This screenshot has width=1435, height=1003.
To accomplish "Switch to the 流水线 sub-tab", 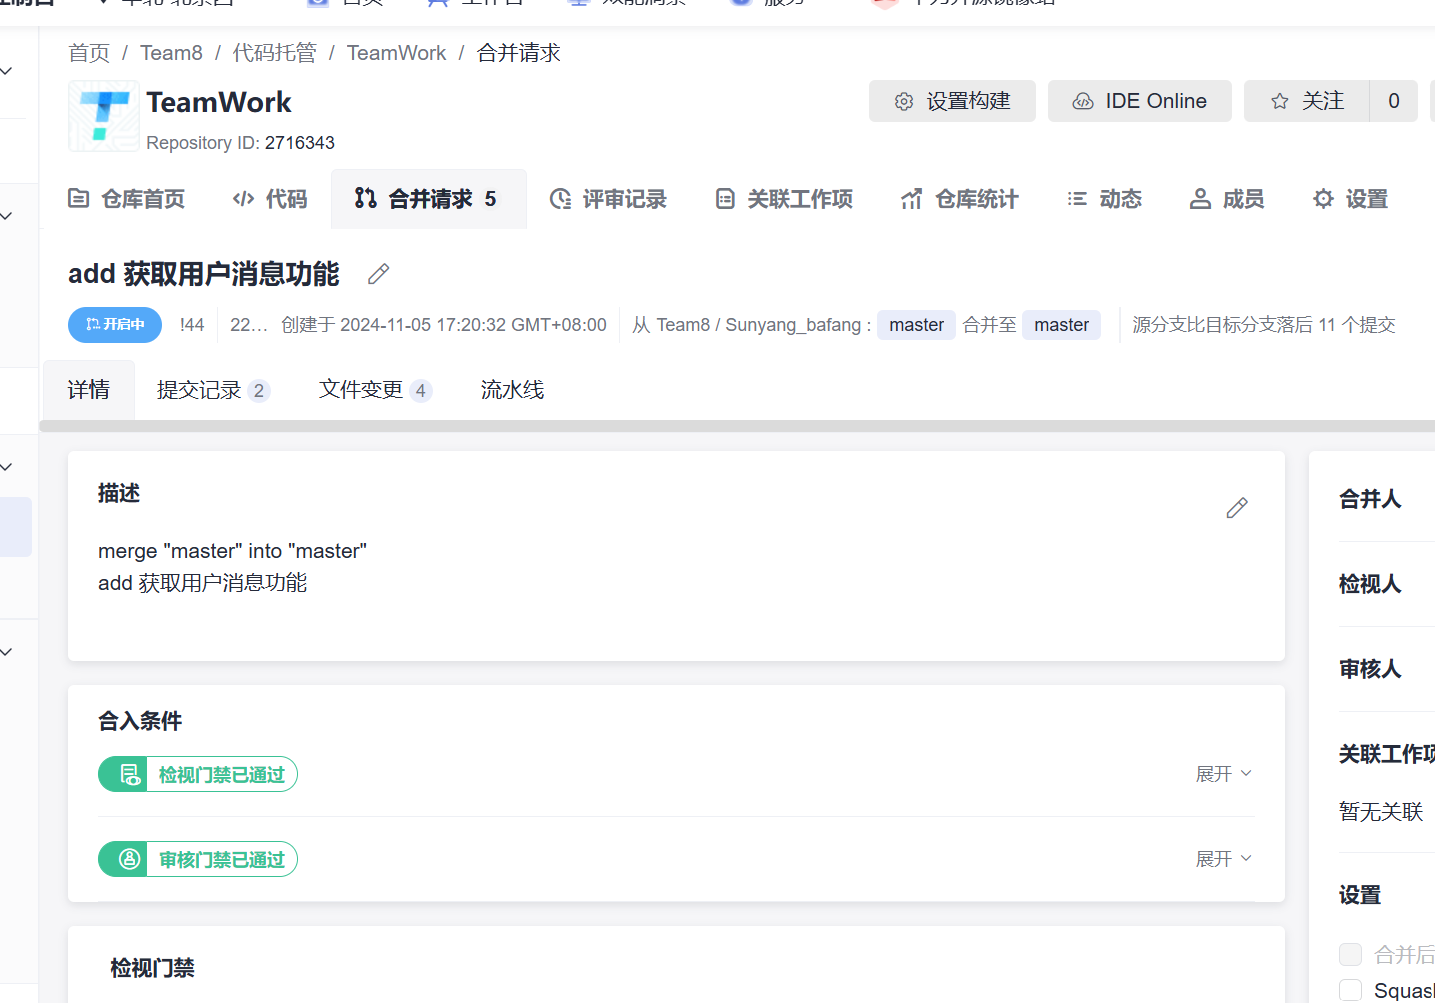I will pos(512,390).
